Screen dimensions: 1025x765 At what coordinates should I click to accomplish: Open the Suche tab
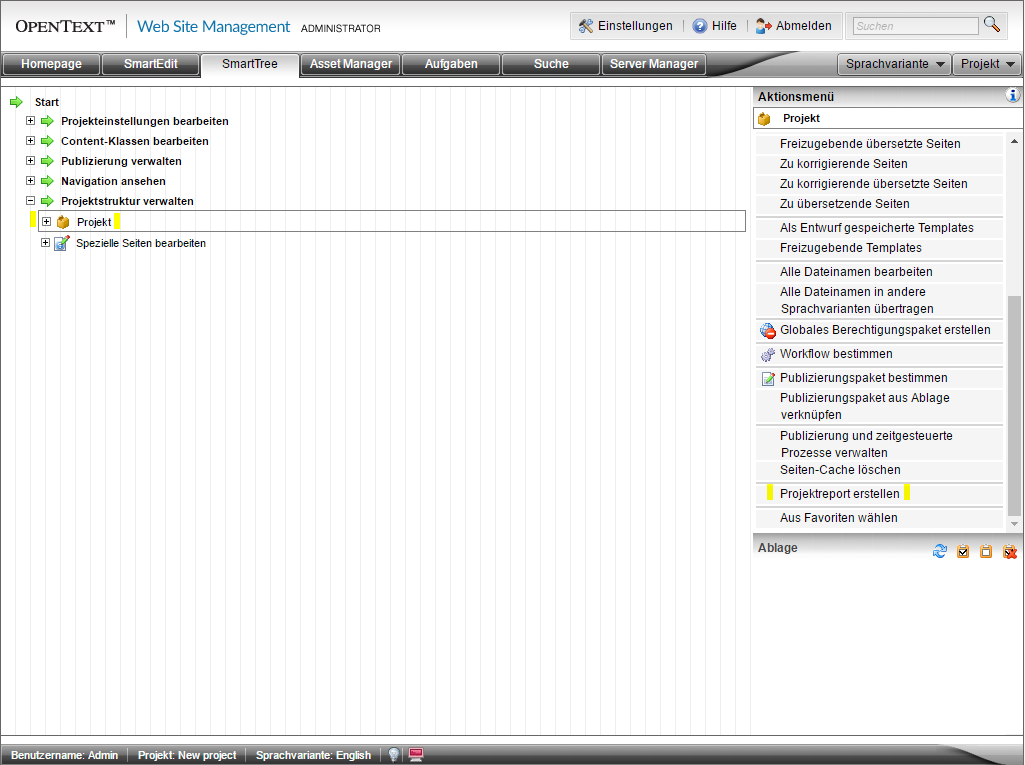(x=551, y=64)
